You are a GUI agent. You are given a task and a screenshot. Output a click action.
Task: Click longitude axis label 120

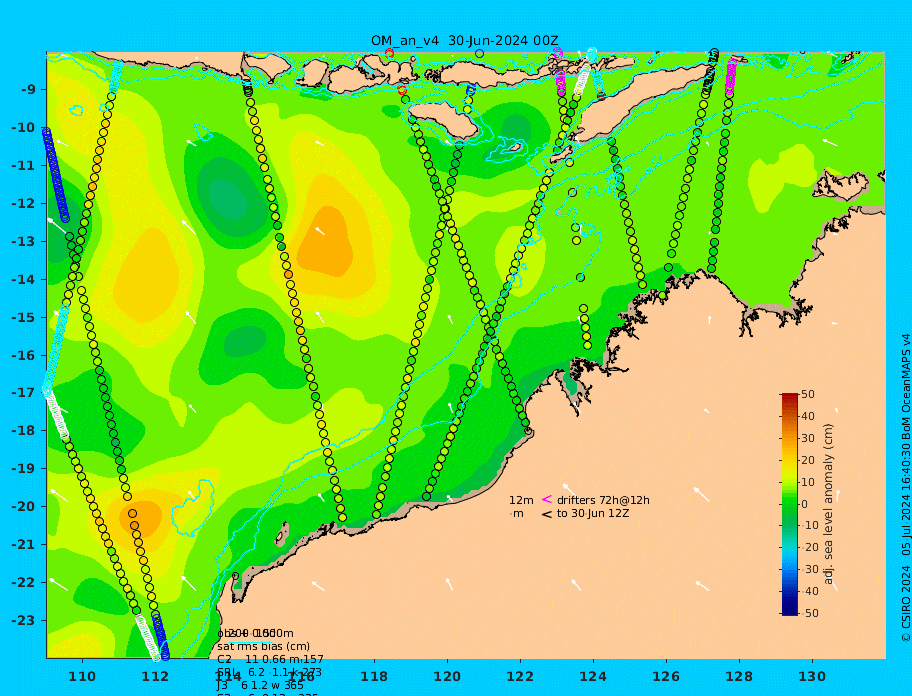coord(447,676)
